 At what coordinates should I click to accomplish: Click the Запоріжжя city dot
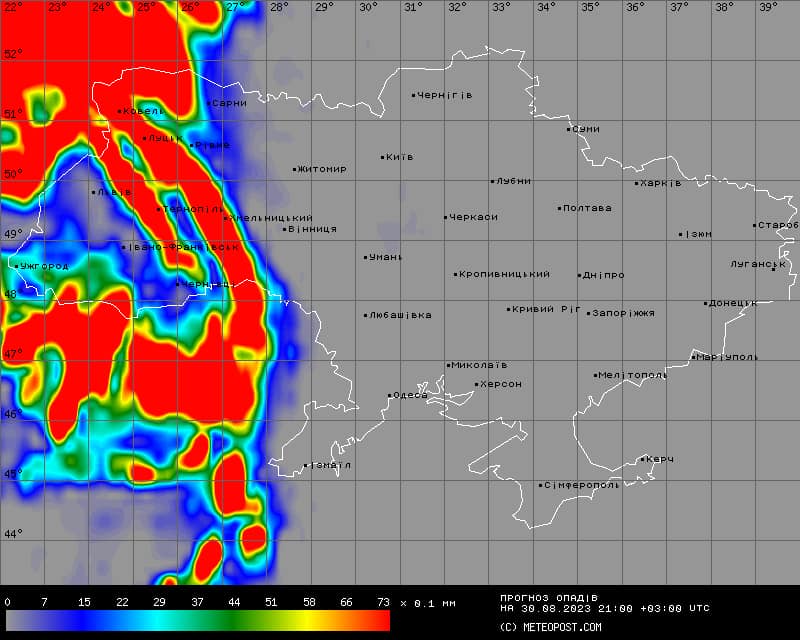point(589,313)
